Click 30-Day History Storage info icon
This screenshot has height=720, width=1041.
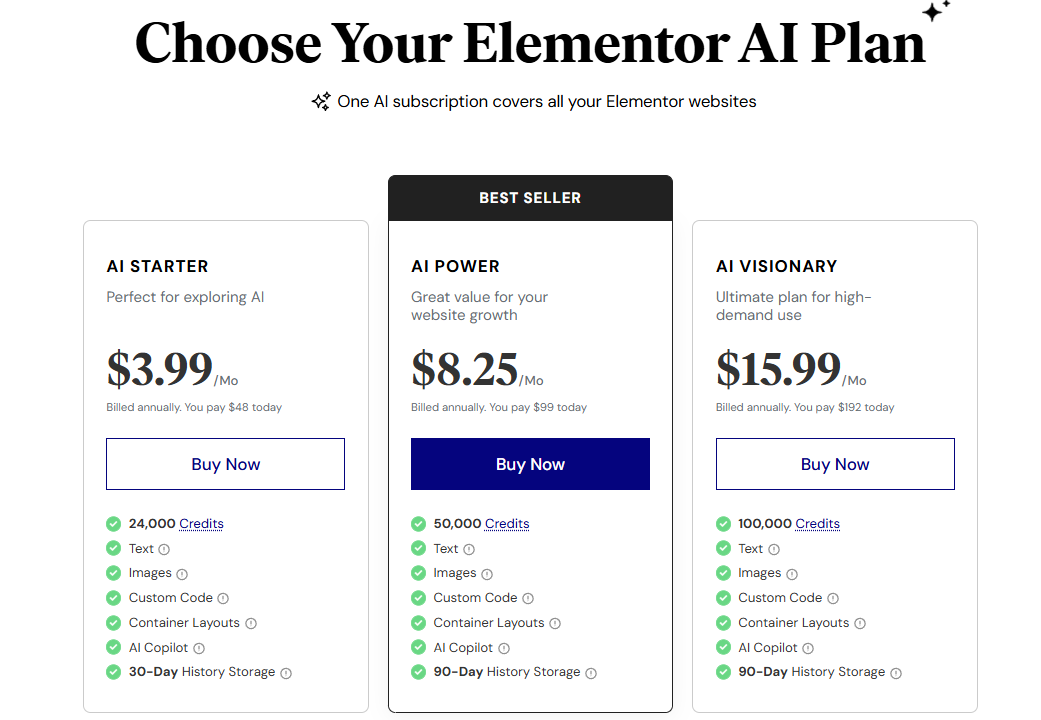(286, 673)
